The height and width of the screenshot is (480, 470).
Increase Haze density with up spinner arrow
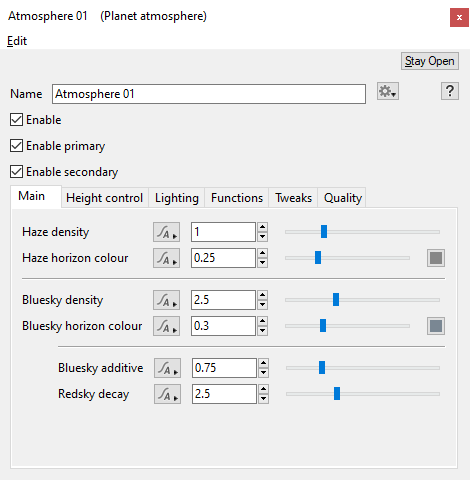[x=263, y=227]
